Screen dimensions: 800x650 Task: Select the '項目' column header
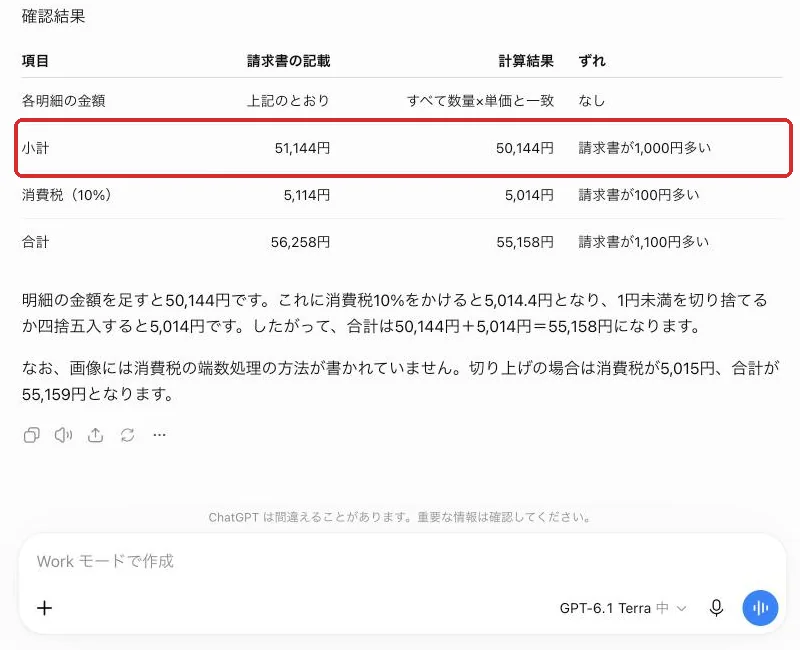[x=35, y=61]
